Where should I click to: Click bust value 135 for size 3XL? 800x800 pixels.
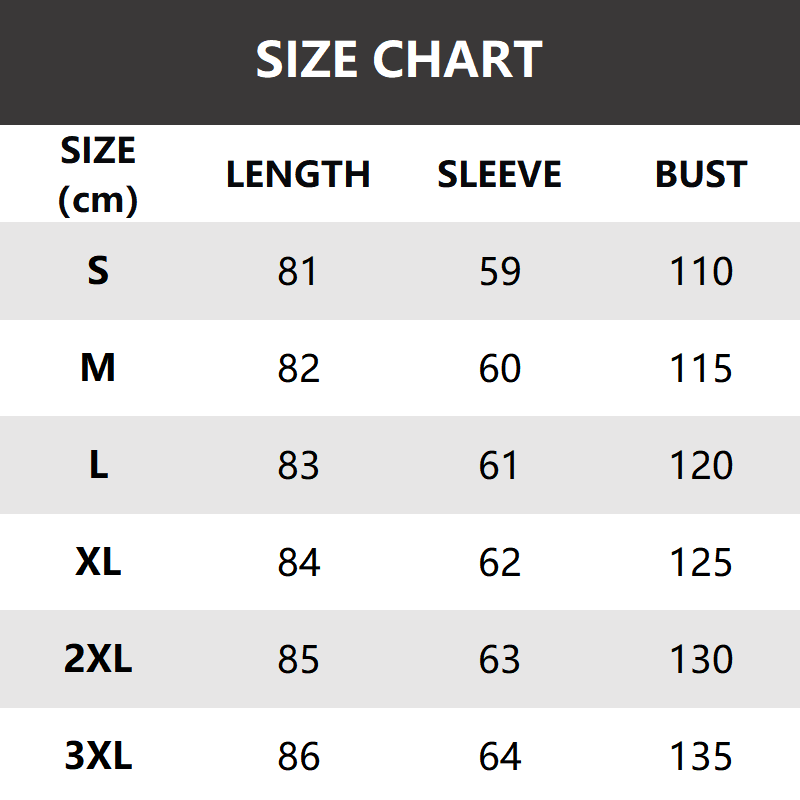tap(701, 756)
